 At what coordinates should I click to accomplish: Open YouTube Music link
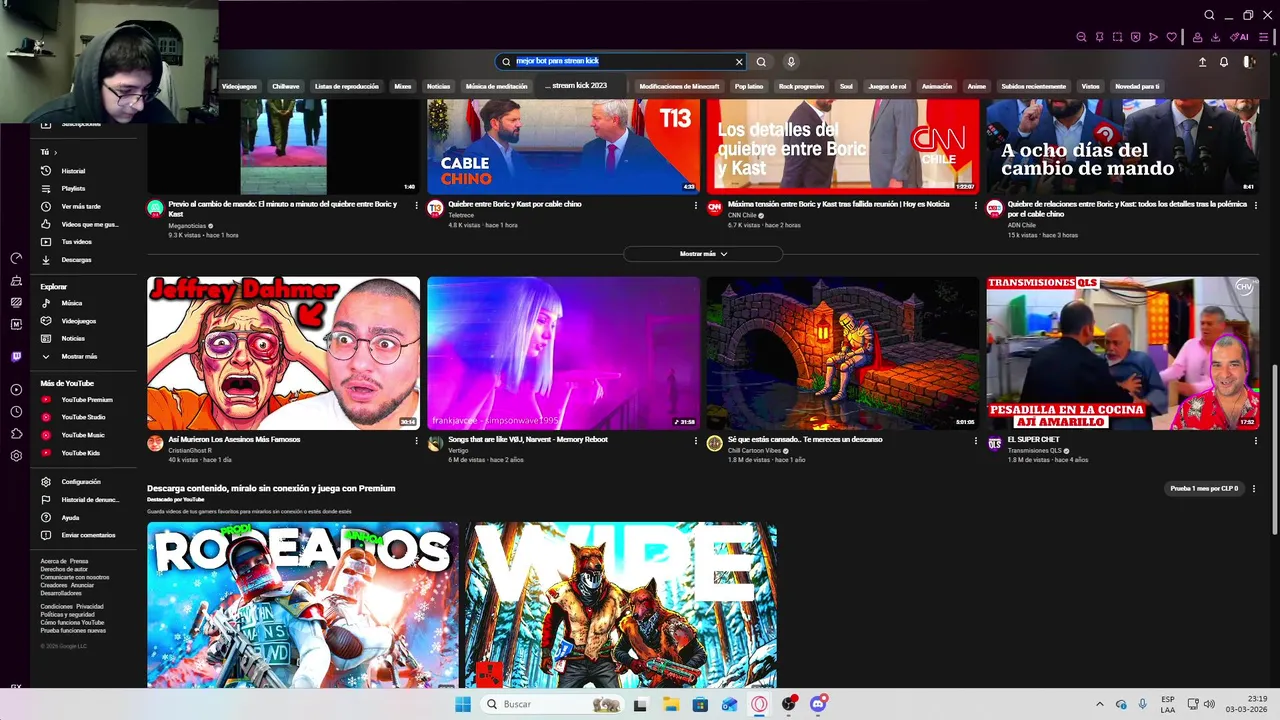click(x=82, y=435)
